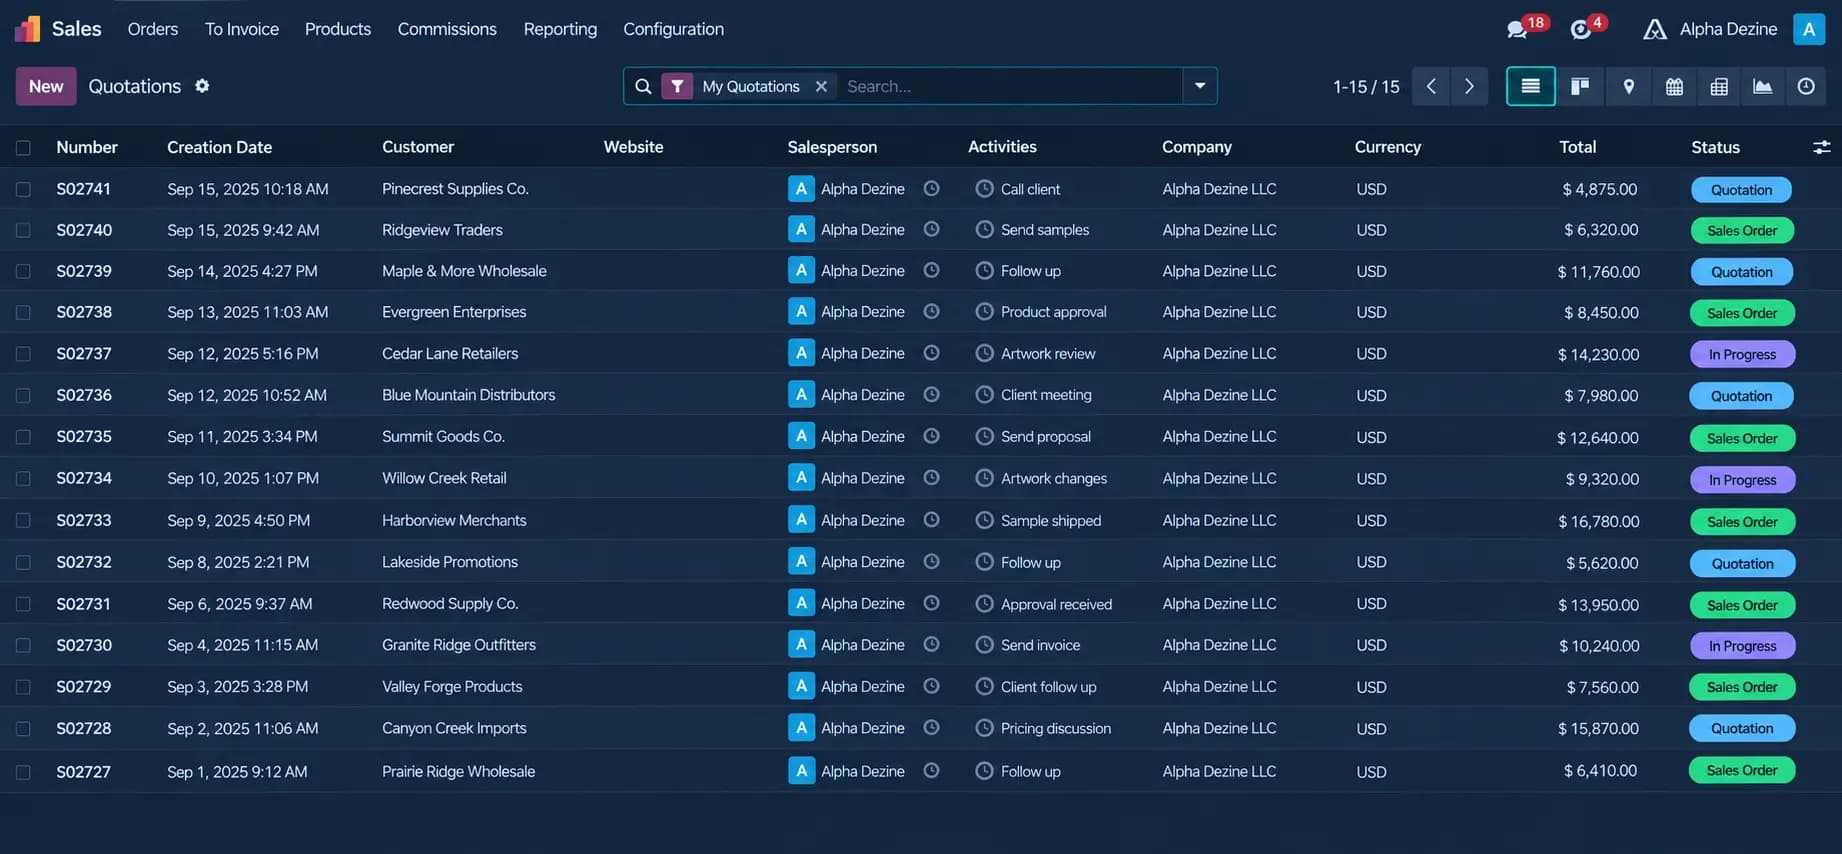Open the optional columns adjuster icon
The width and height of the screenshot is (1842, 854).
point(1821,147)
